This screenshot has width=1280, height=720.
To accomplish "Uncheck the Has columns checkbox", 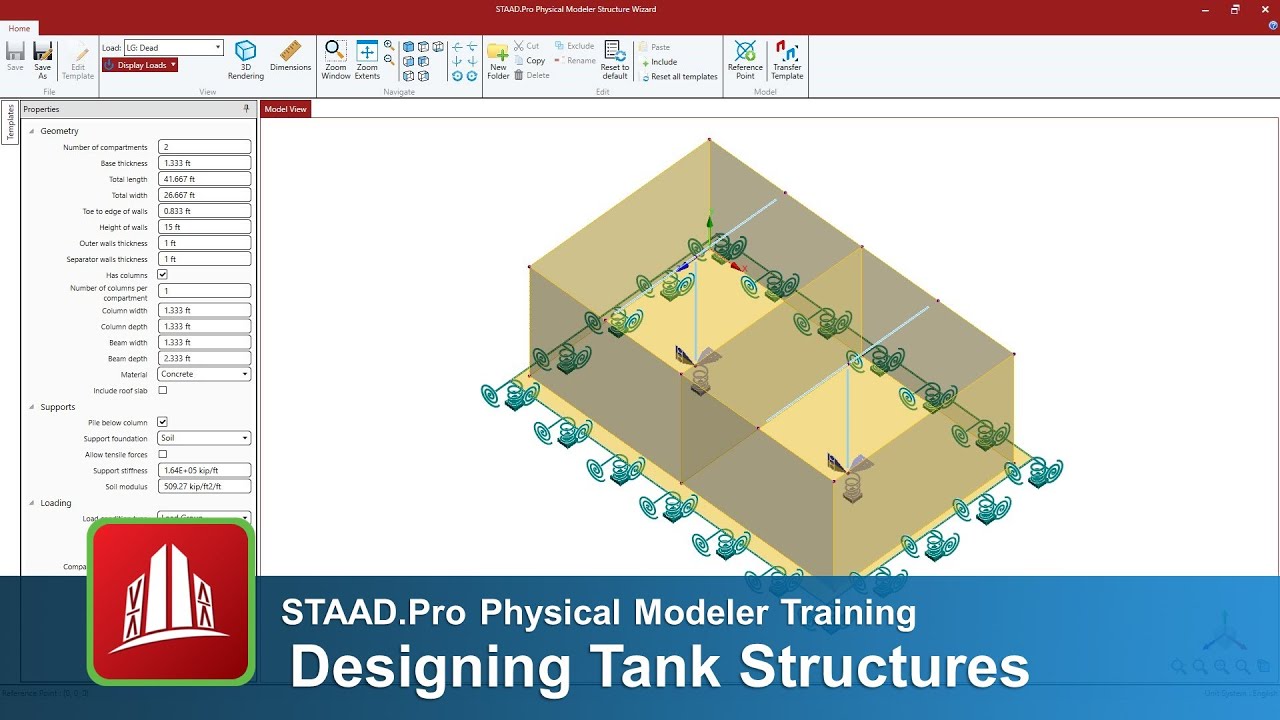I will [x=163, y=275].
